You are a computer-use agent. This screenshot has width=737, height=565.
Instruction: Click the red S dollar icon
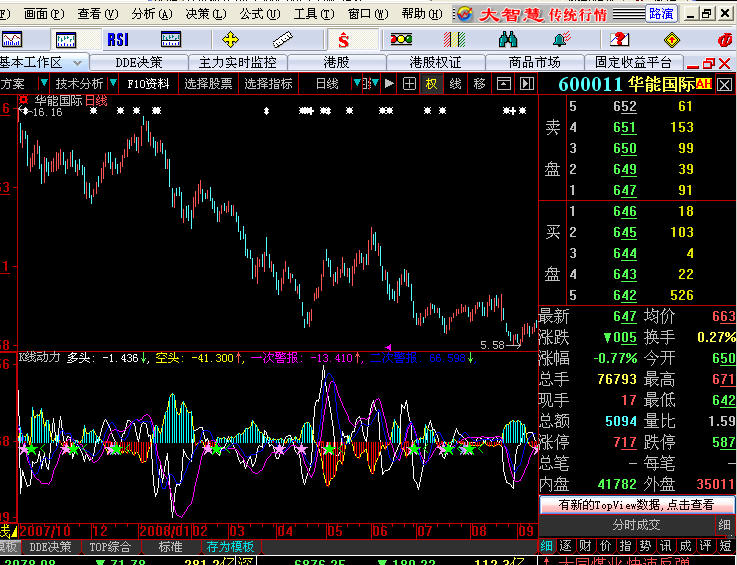tap(344, 40)
